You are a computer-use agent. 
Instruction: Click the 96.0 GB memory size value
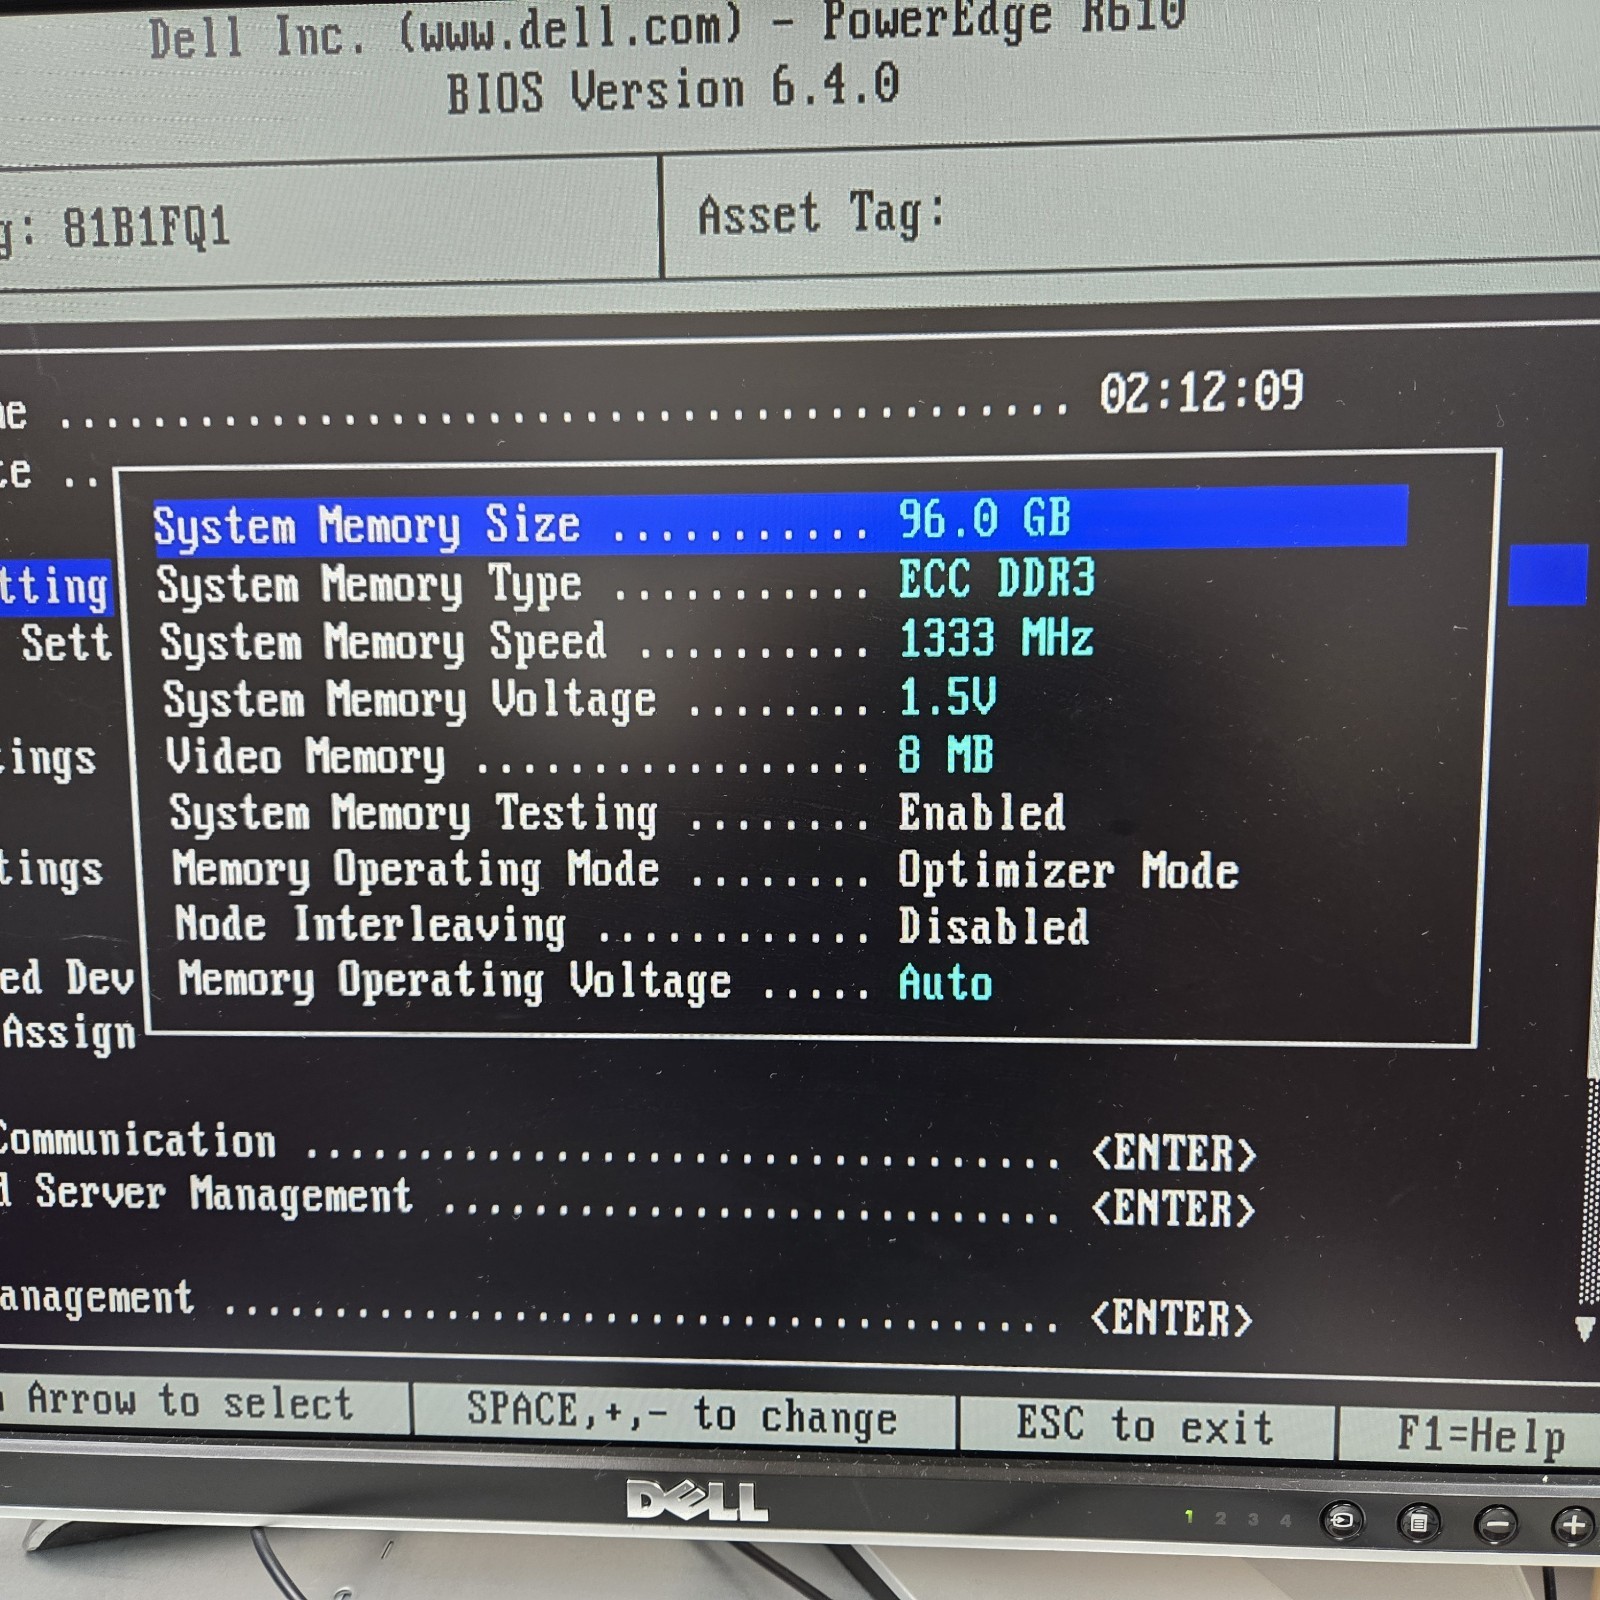pos(984,518)
